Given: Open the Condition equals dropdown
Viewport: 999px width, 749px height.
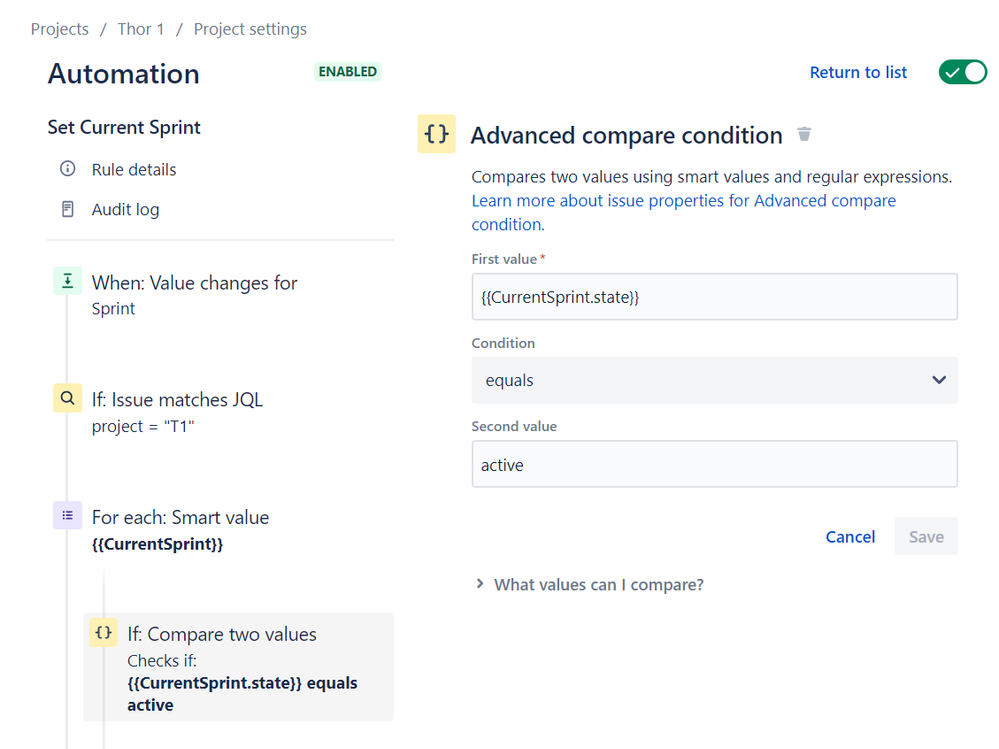Looking at the screenshot, I should [x=714, y=380].
